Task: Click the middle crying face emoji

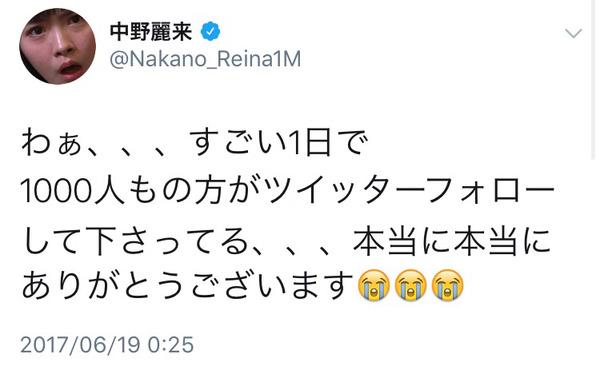Action: tap(411, 285)
